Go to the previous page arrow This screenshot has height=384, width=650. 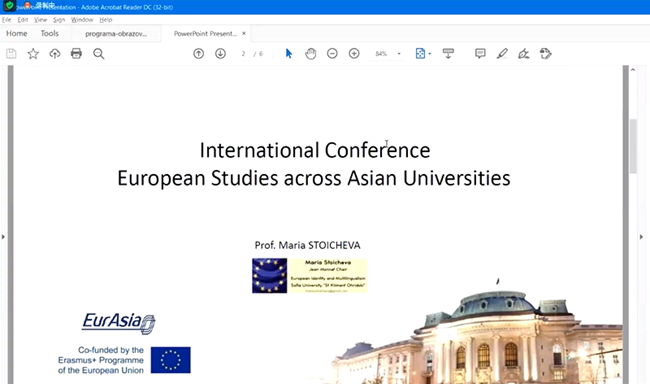[199, 53]
